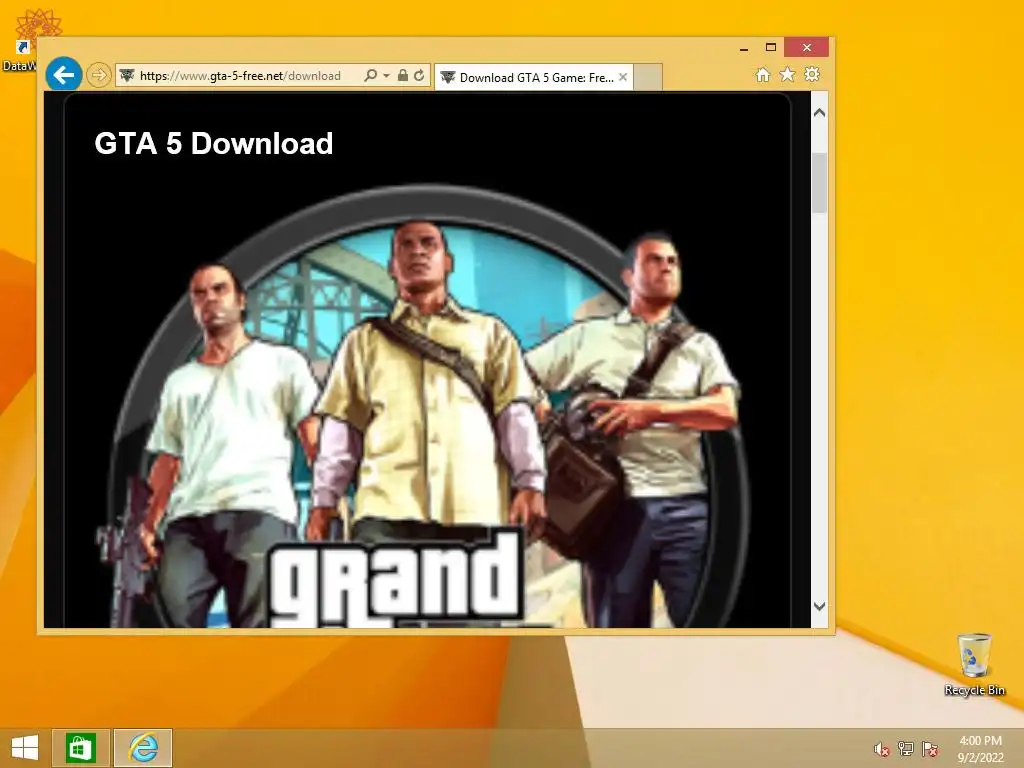Viewport: 1024px width, 768px height.
Task: Click the GTA 5 Download heading
Action: 214,144
